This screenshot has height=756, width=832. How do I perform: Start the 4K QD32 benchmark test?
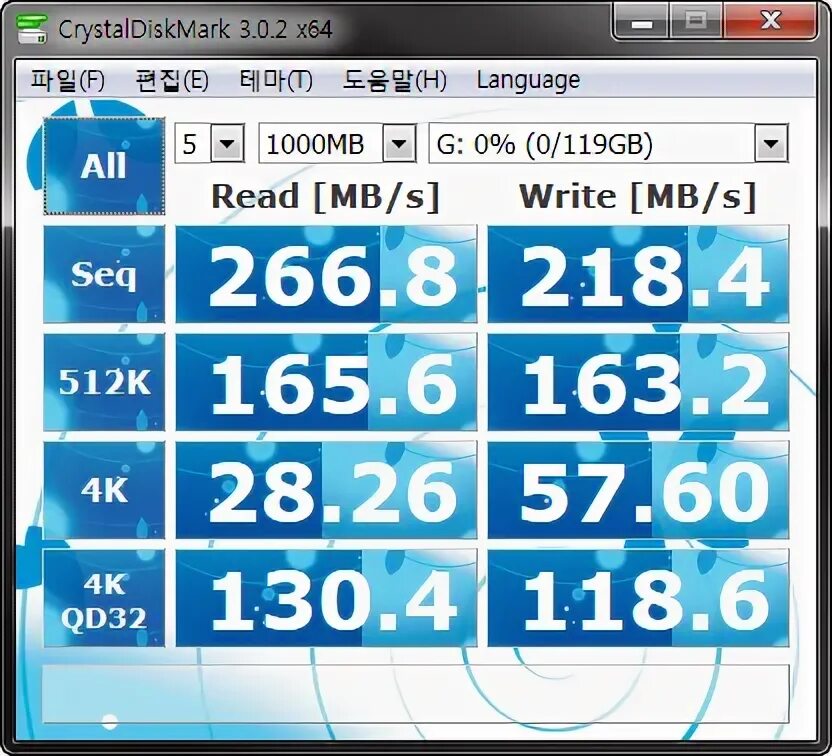coord(104,598)
